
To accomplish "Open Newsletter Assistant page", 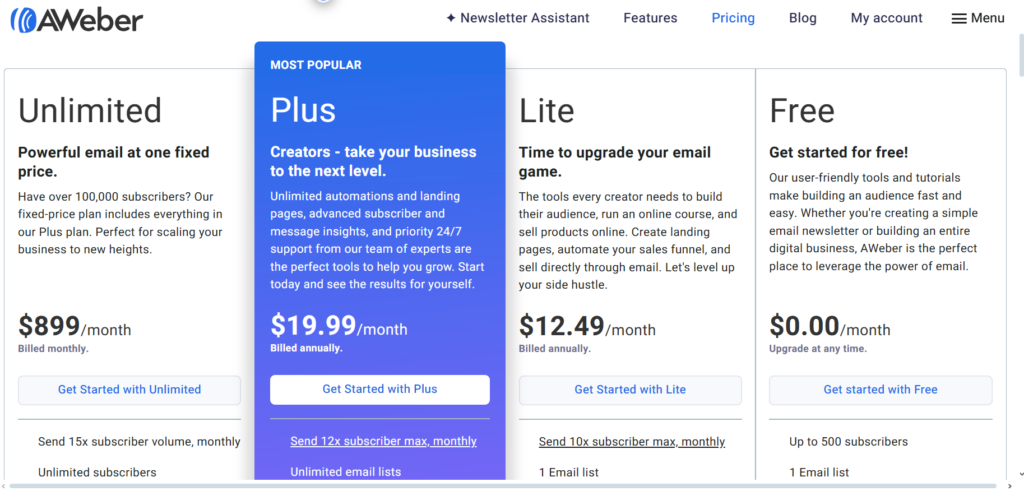I will (517, 18).
